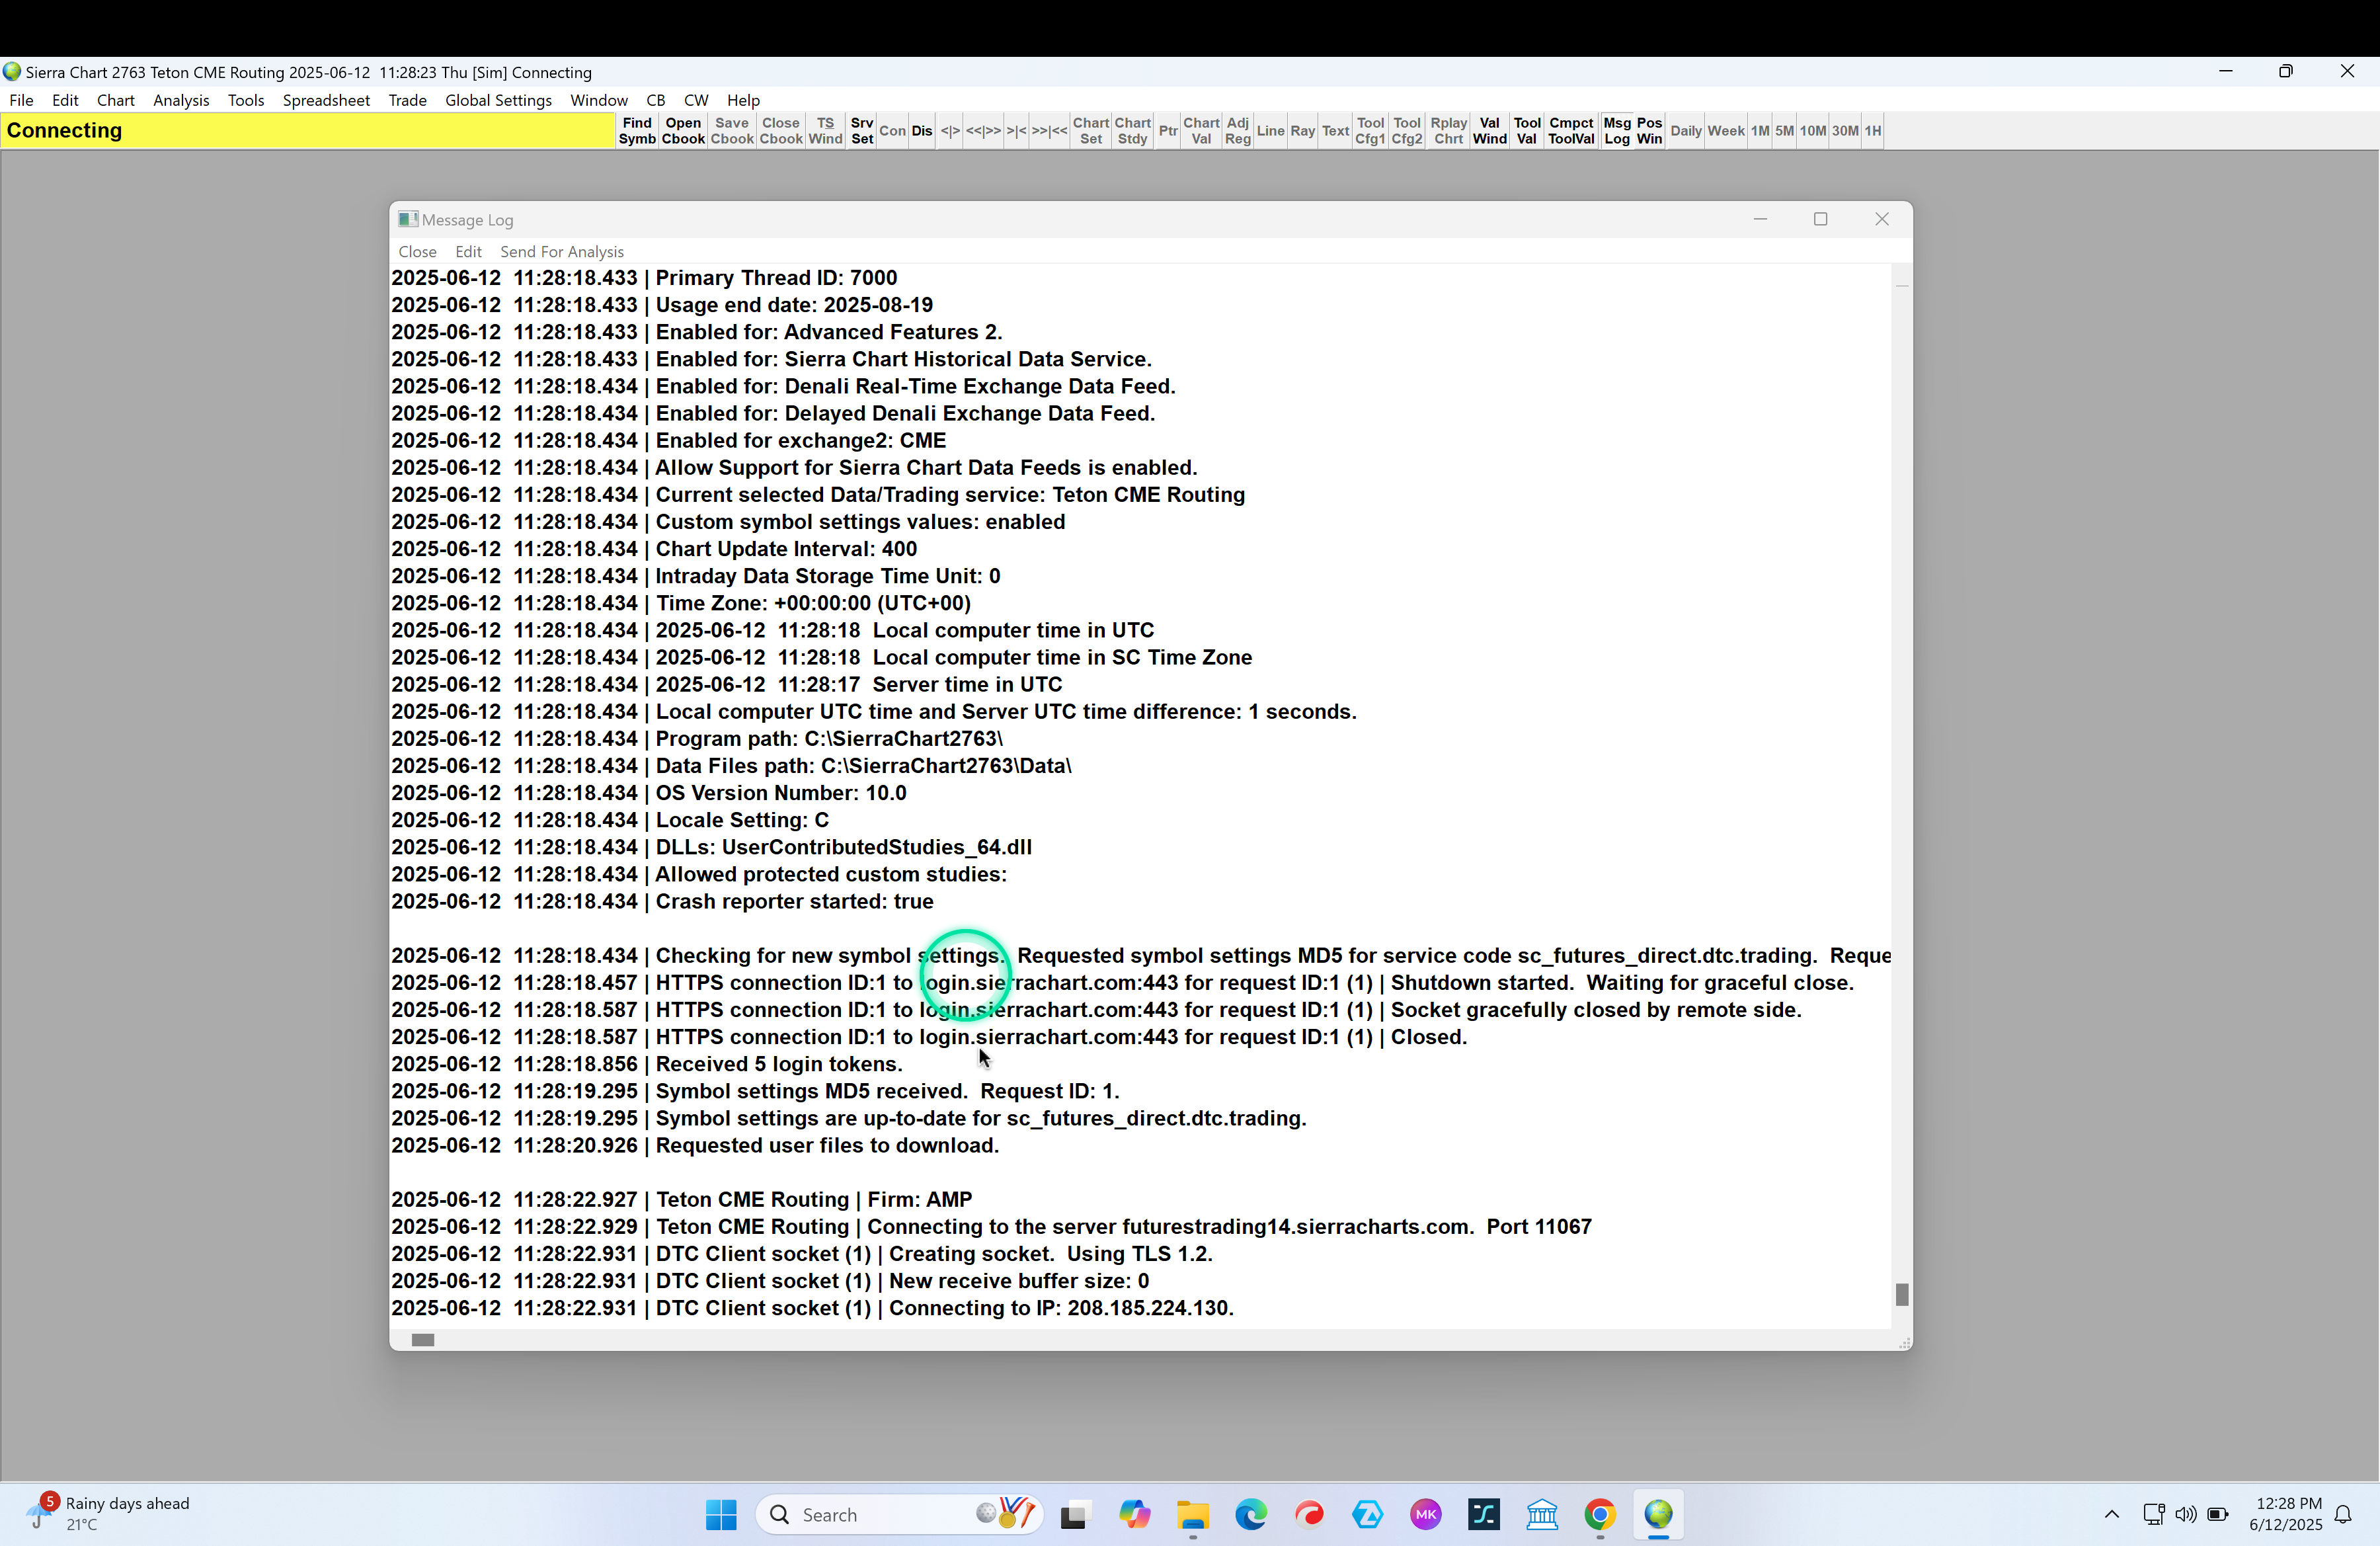Toggle the Cmpct ToolVal toolbar button
The width and height of the screenshot is (2380, 1546).
click(1570, 131)
